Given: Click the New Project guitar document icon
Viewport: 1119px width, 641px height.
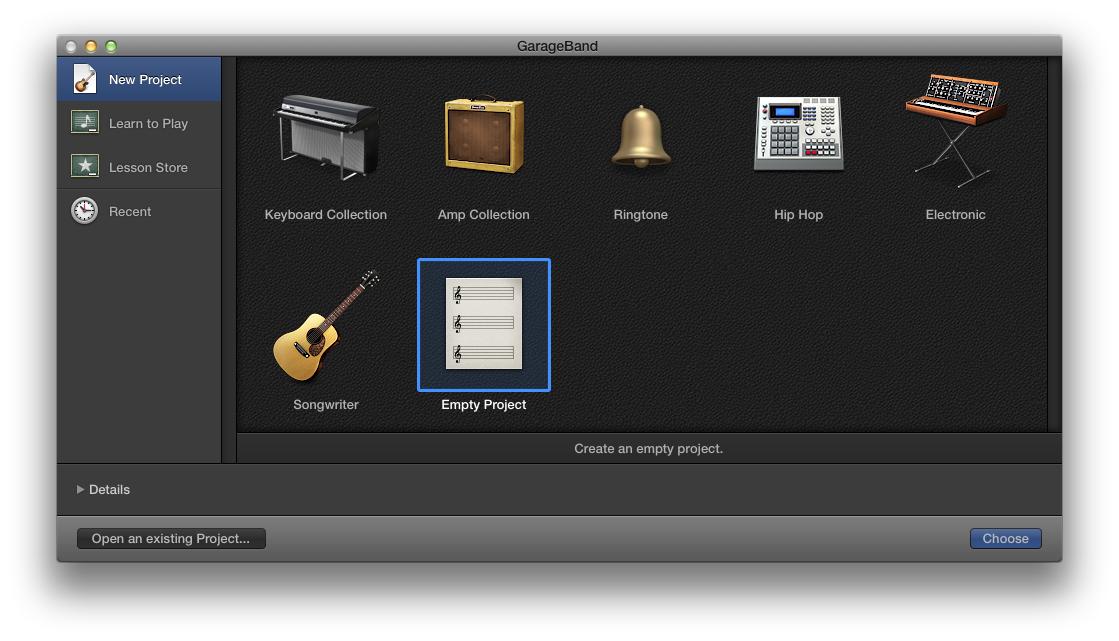Looking at the screenshot, I should point(84,79).
